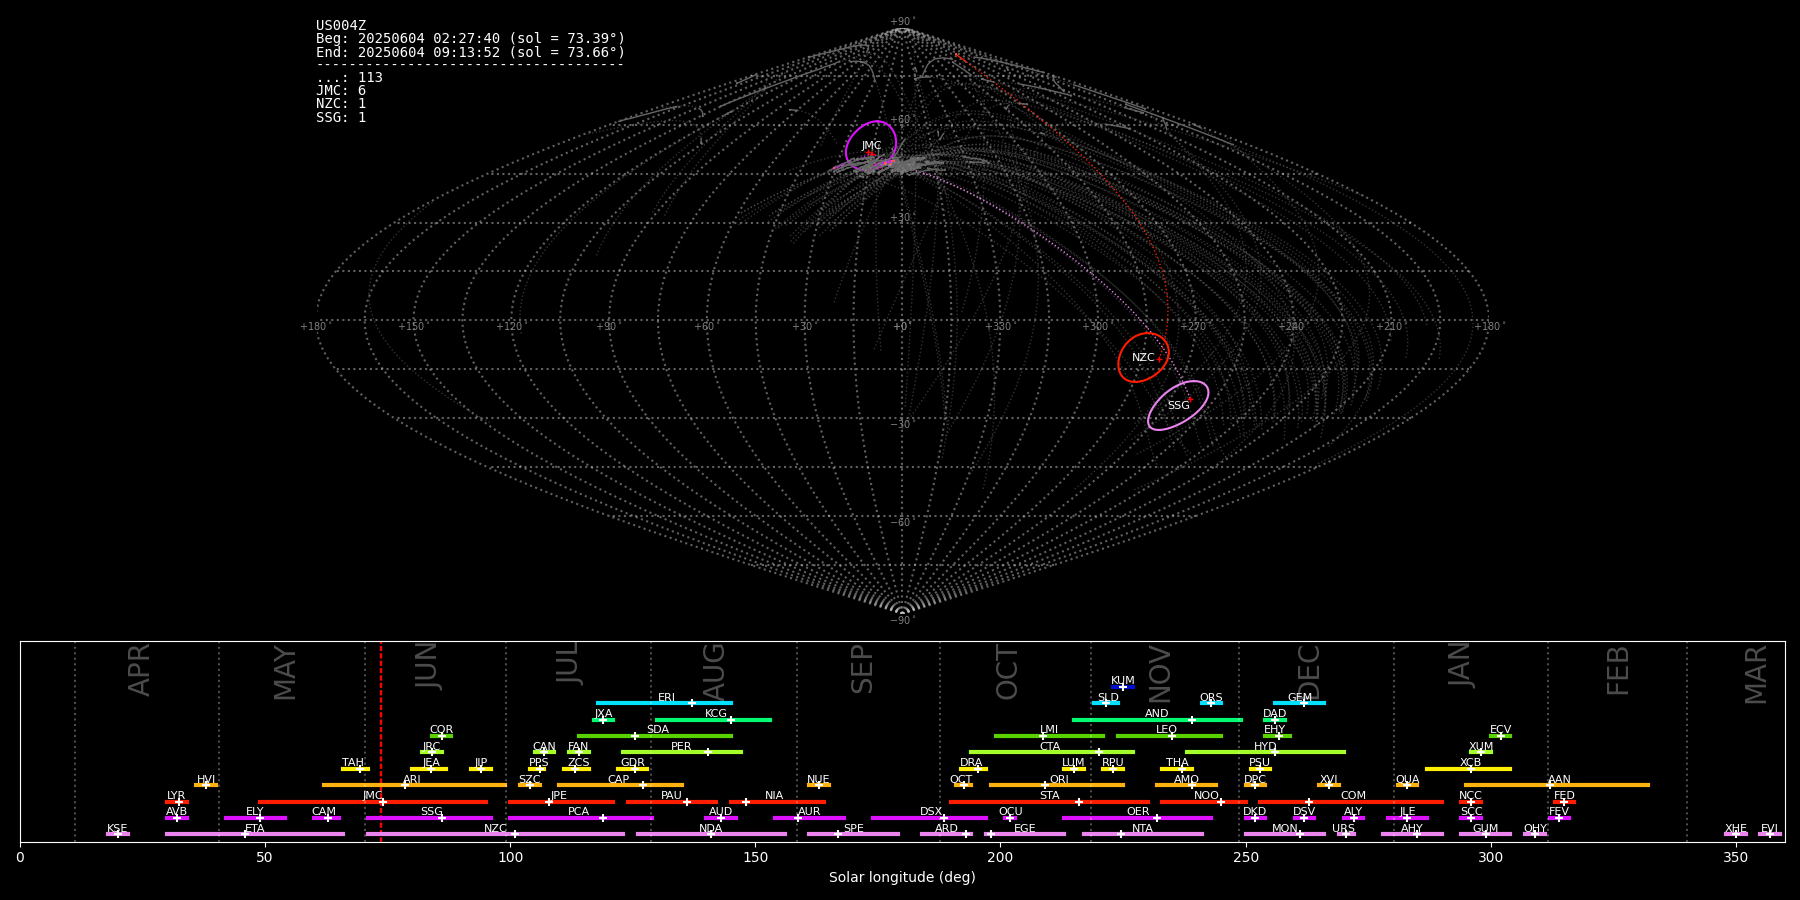Select the KUM shower bar in timeline

pos(1123,687)
